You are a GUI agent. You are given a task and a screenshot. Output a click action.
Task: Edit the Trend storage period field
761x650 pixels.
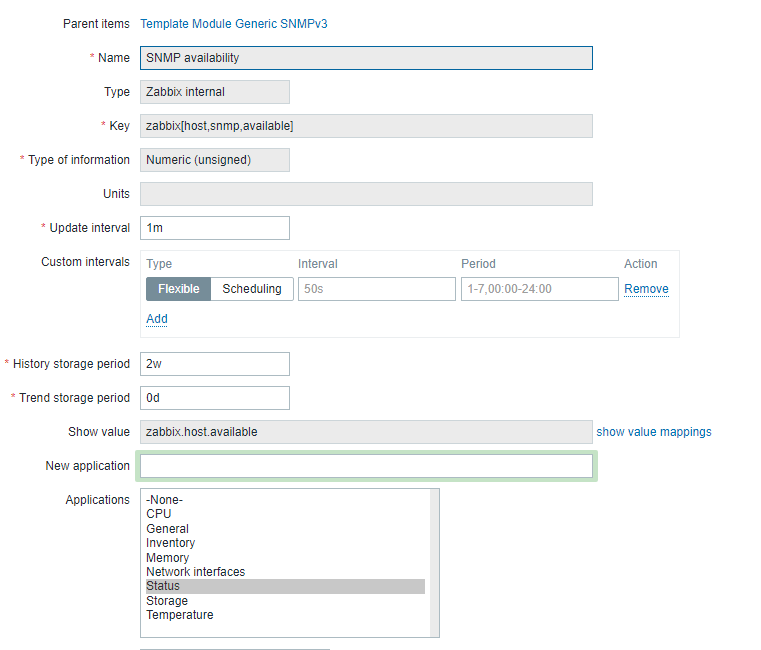(x=215, y=398)
